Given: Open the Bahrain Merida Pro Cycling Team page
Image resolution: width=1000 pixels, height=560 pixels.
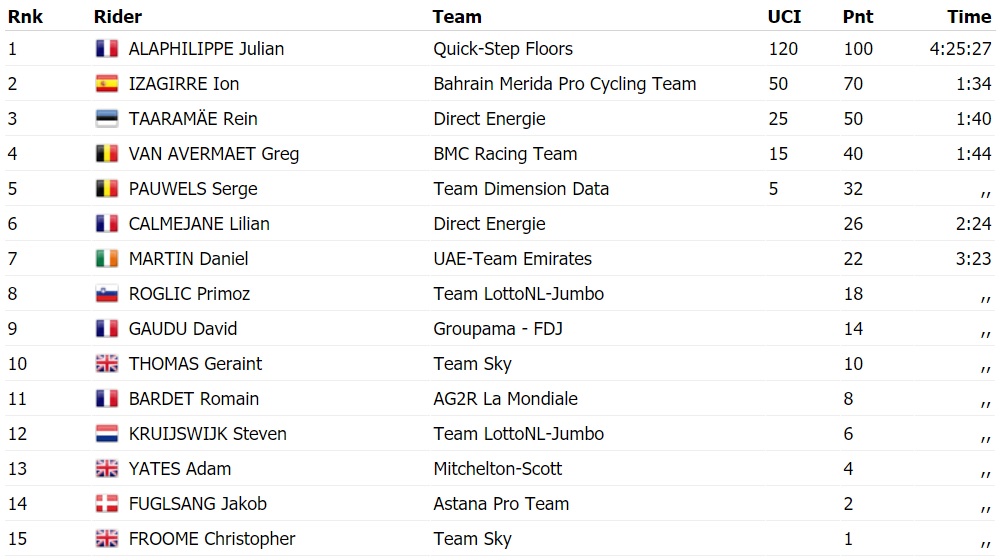Looking at the screenshot, I should pos(564,84).
